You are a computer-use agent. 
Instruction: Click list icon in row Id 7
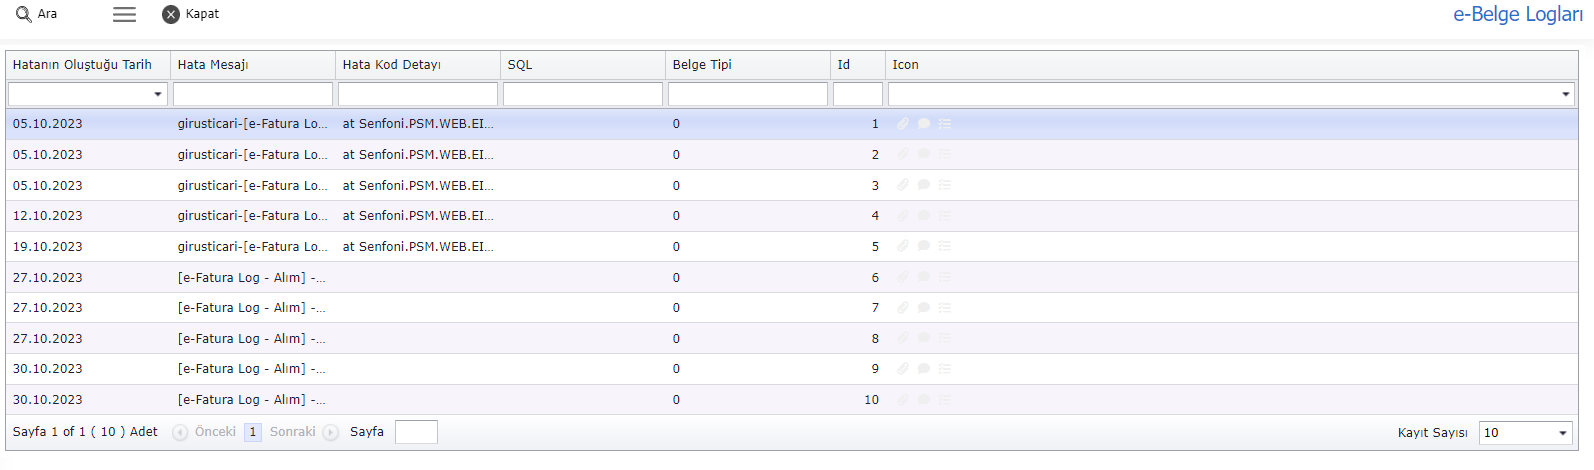[945, 307]
